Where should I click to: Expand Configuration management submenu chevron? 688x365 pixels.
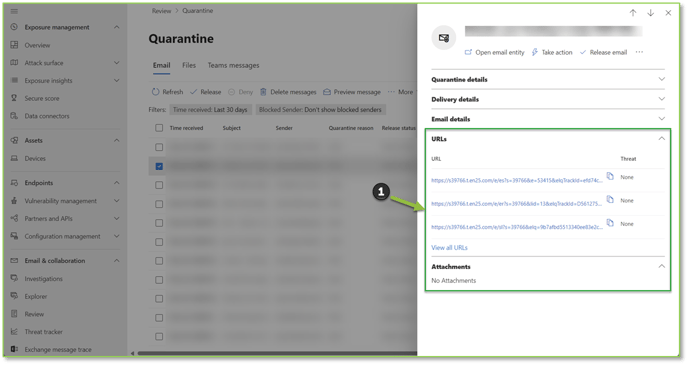pos(116,236)
